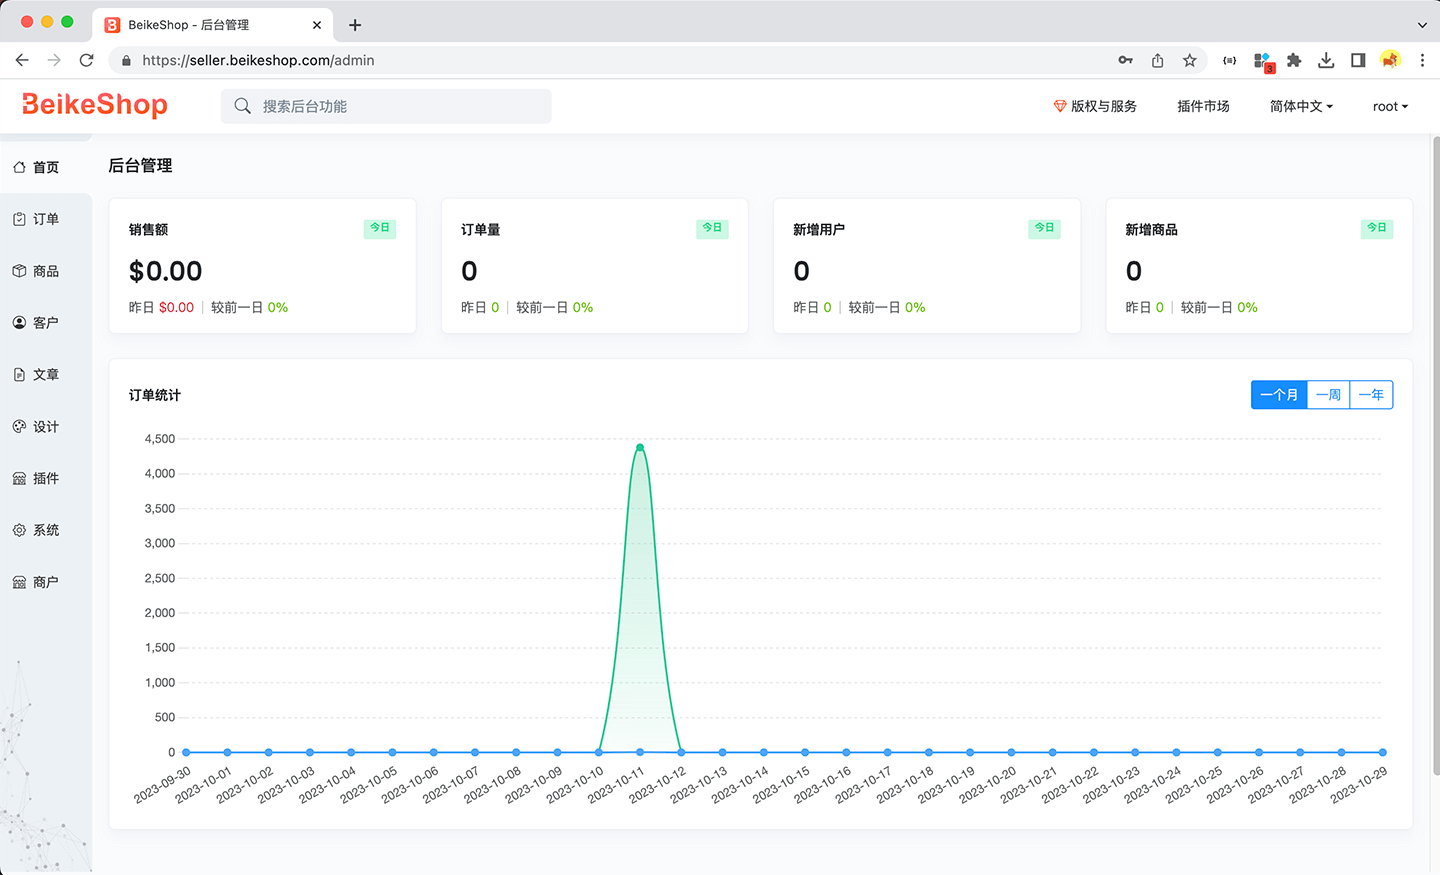Click the 订单统计 chart title
Screen dimensions: 1440x875
[x=155, y=395]
